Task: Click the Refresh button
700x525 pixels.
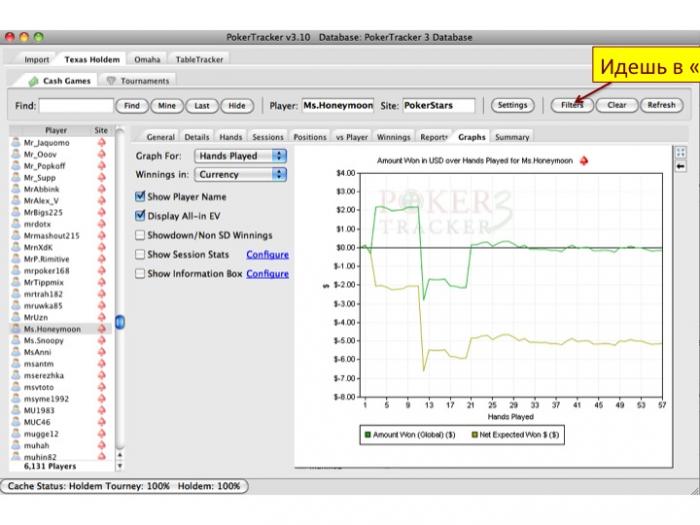Action: pyautogui.click(x=662, y=105)
